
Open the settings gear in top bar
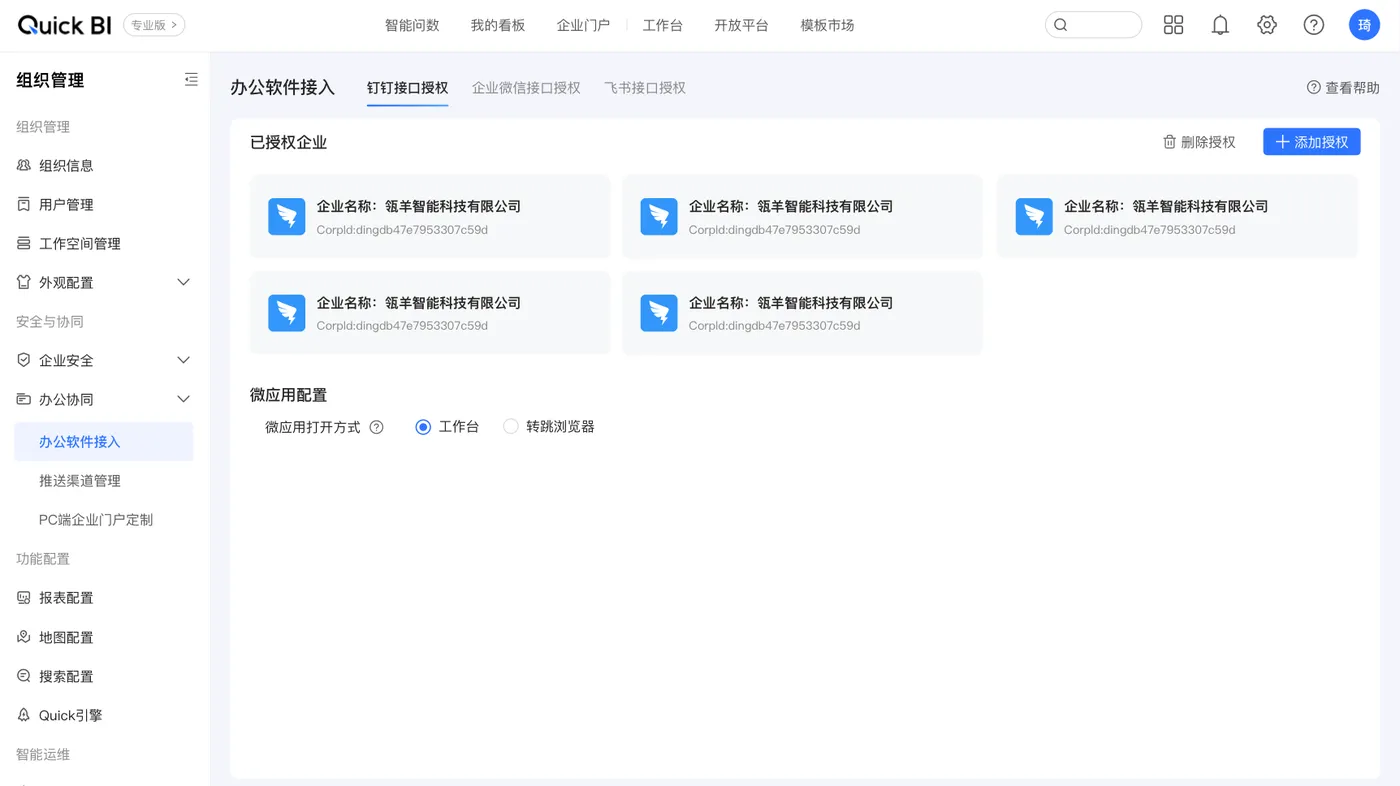pos(1267,25)
